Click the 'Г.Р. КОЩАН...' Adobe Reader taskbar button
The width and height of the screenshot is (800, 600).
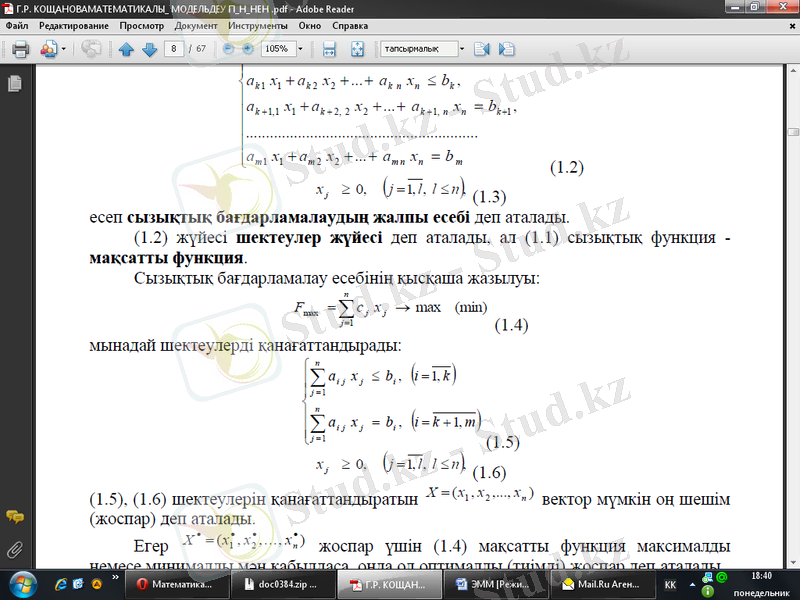(x=390, y=585)
